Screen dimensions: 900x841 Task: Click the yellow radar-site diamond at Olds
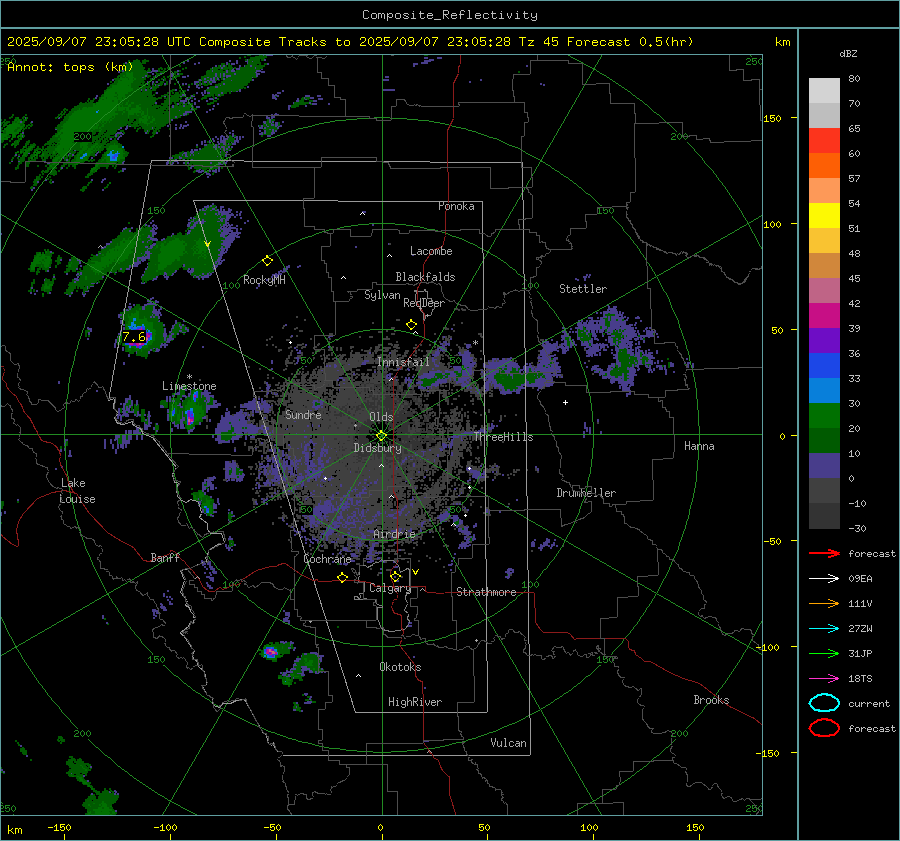[x=381, y=436]
